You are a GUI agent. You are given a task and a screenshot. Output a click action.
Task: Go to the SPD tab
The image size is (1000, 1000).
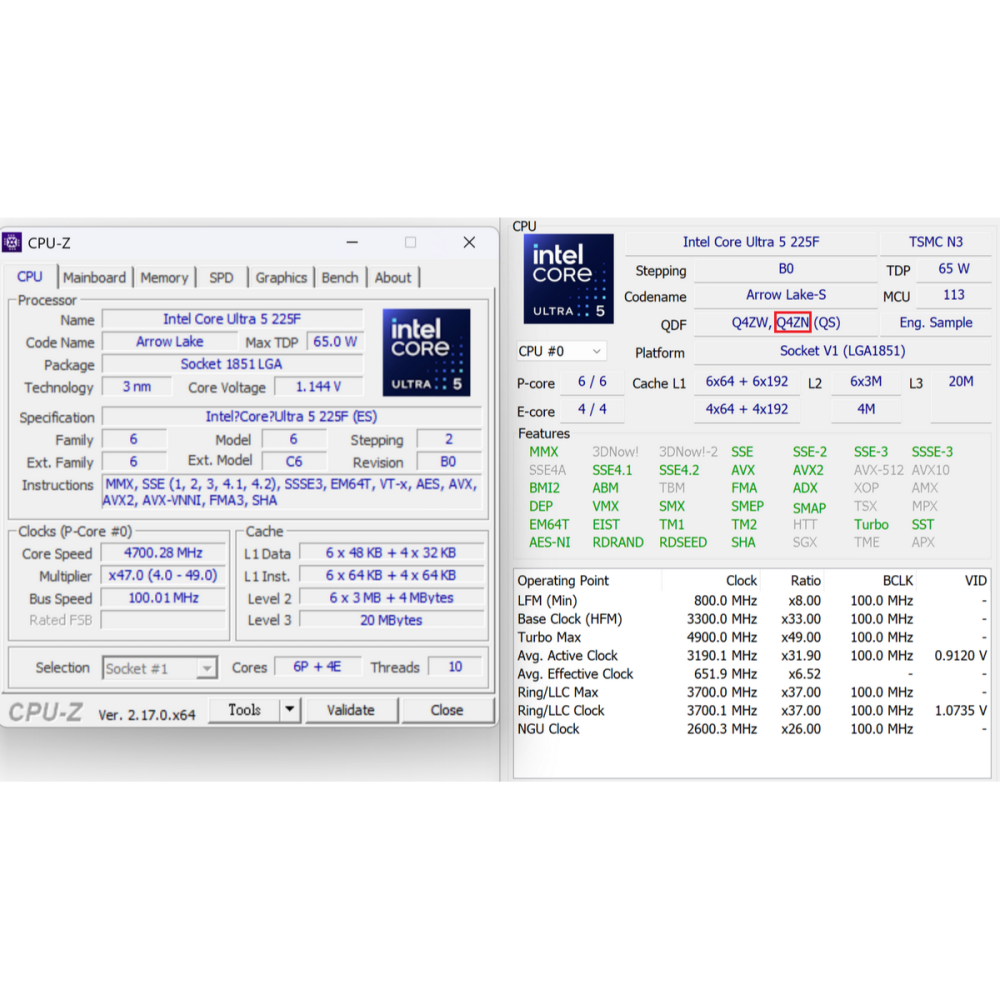coord(221,278)
